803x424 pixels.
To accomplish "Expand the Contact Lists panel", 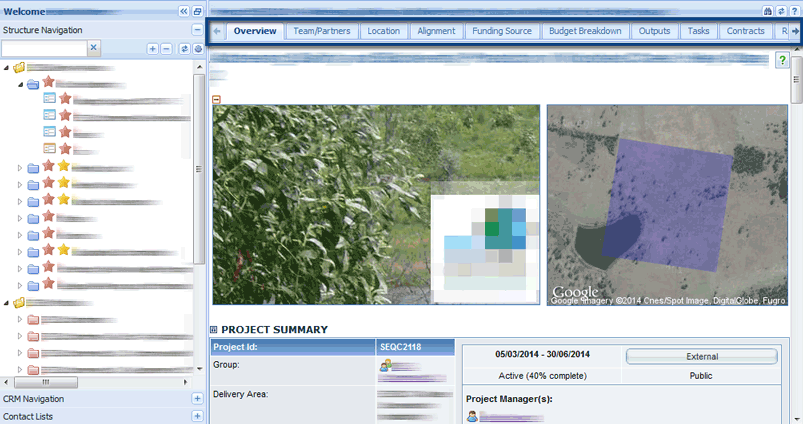I will (x=197, y=416).
